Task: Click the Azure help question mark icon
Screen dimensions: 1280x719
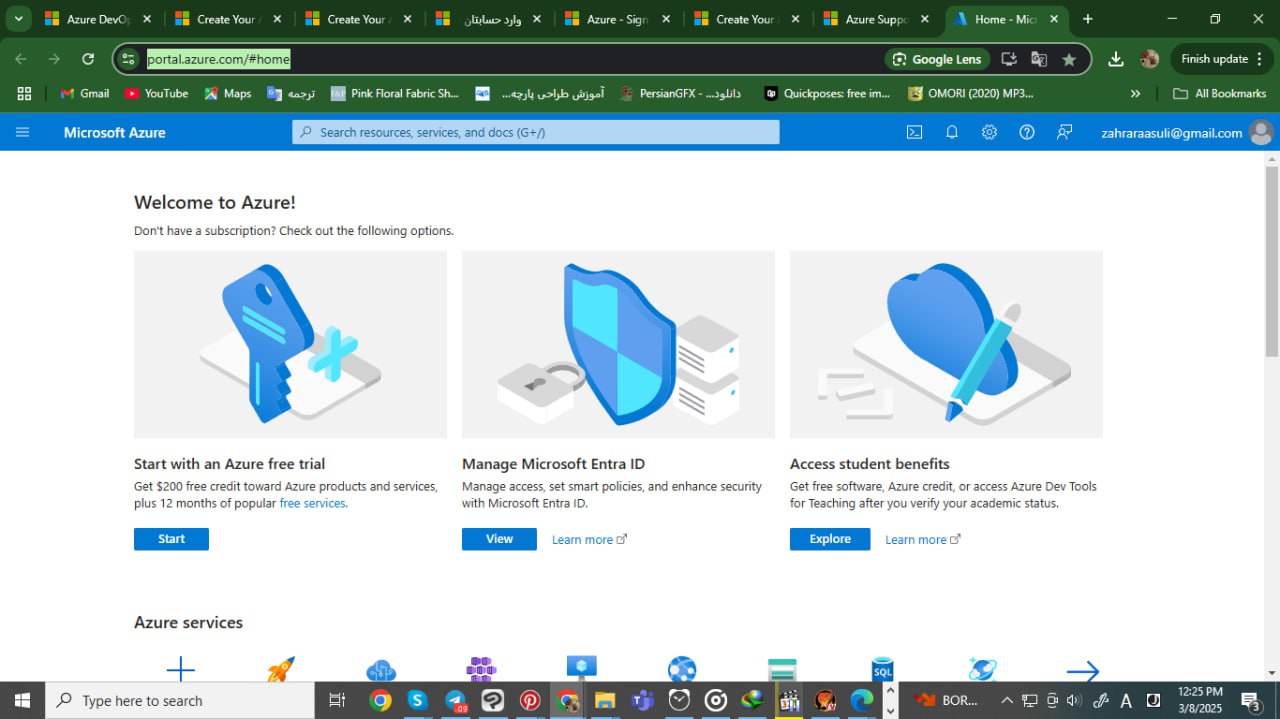Action: [x=1027, y=132]
